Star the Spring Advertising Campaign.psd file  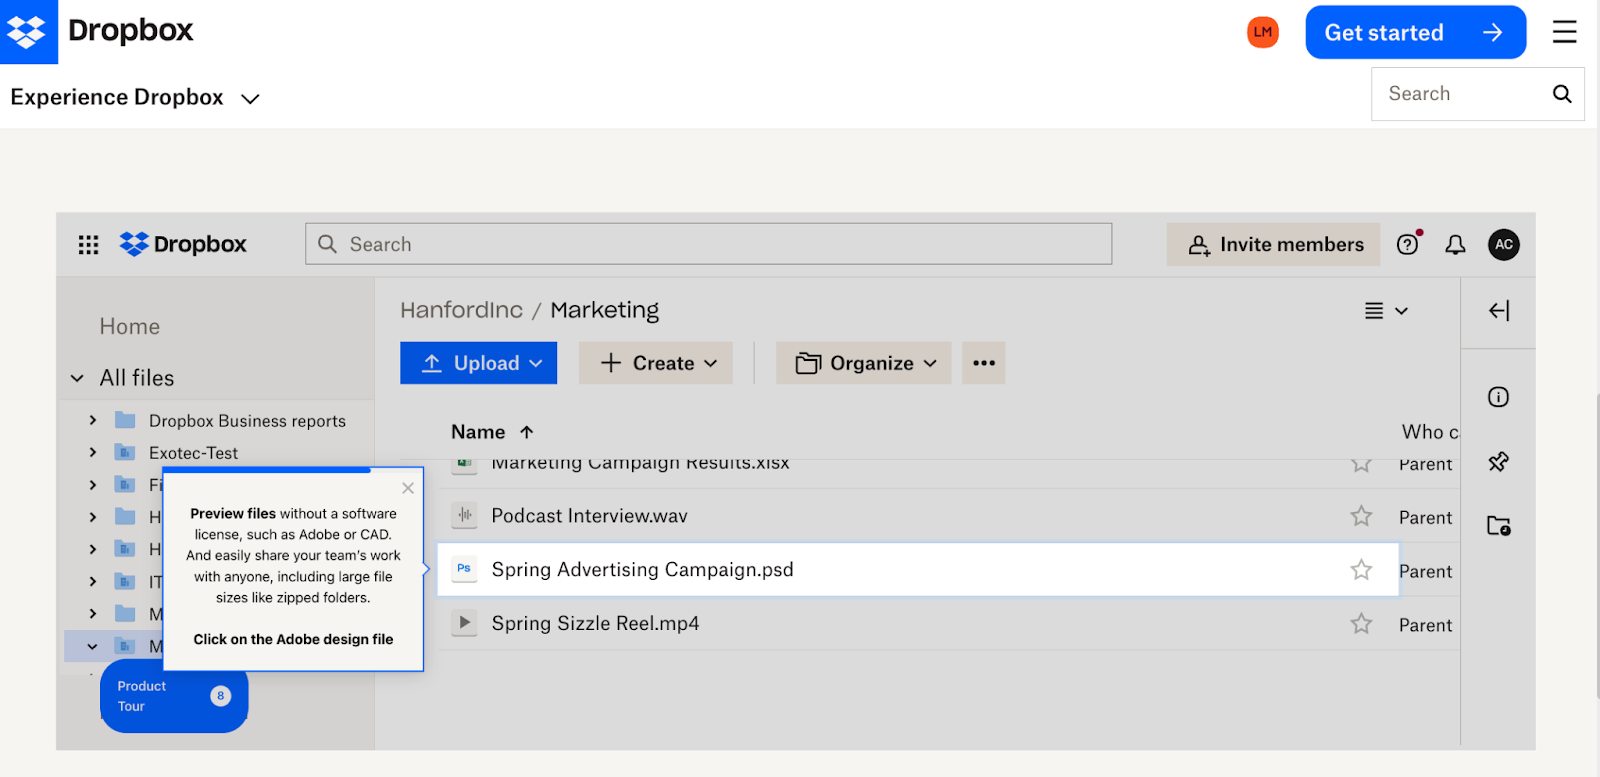click(1361, 570)
